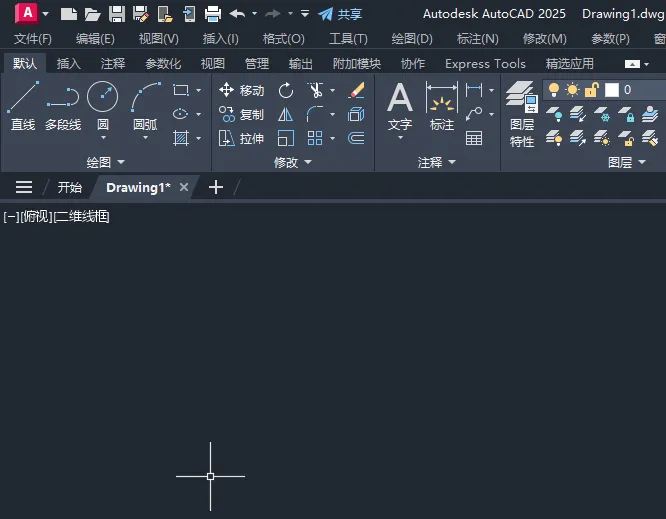Click the Text (文字) tool icon
This screenshot has height=519, width=666.
tap(400, 106)
